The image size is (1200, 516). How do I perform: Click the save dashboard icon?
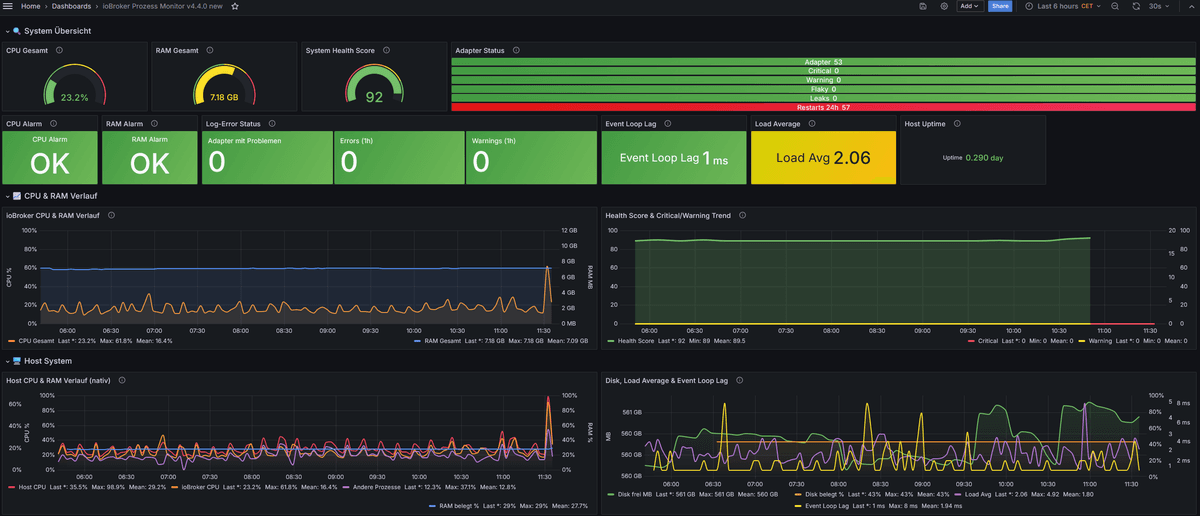click(922, 6)
